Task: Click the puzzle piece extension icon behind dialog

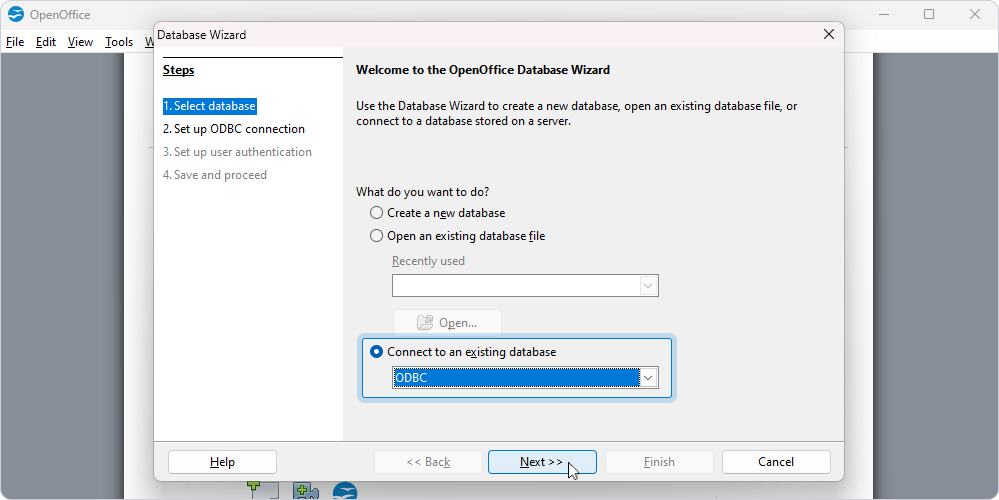Action: coord(306,491)
